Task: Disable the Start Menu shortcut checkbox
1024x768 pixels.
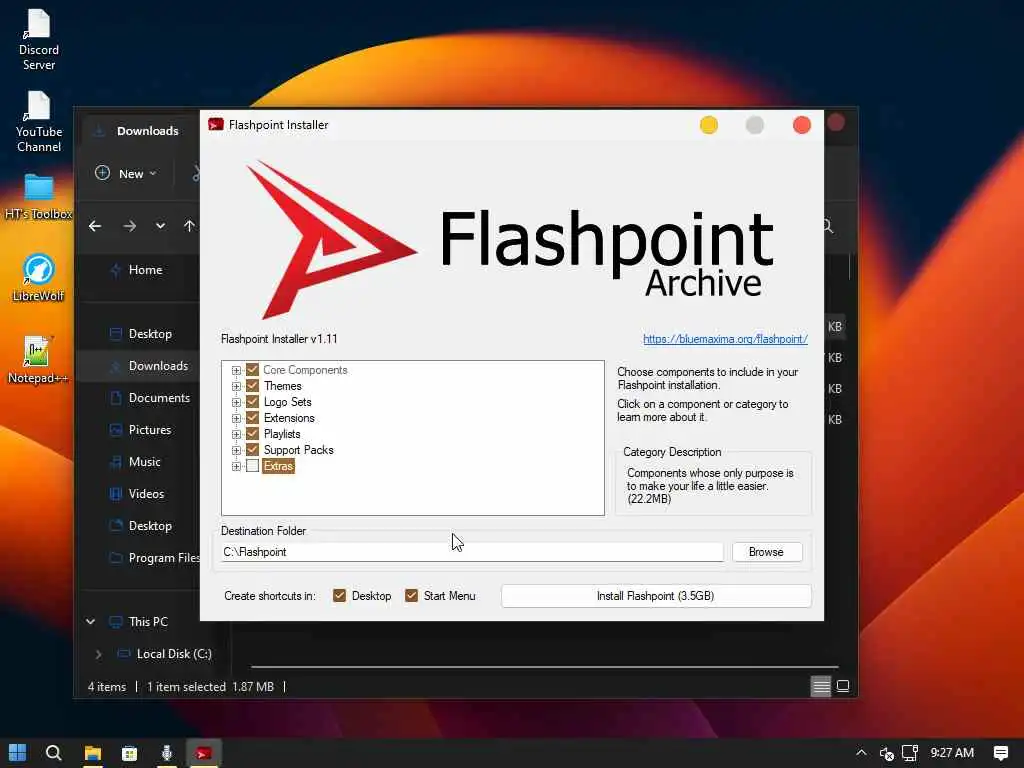Action: 411,596
